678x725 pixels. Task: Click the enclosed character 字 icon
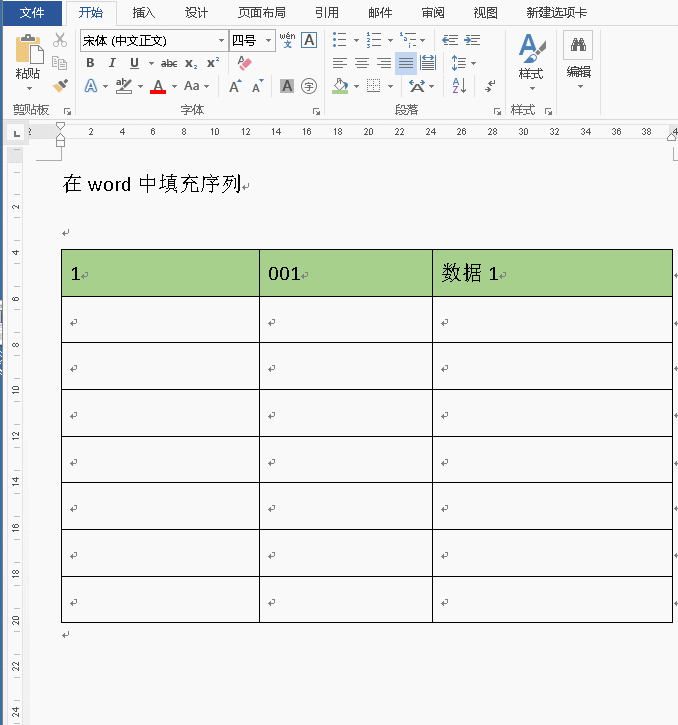click(x=308, y=86)
